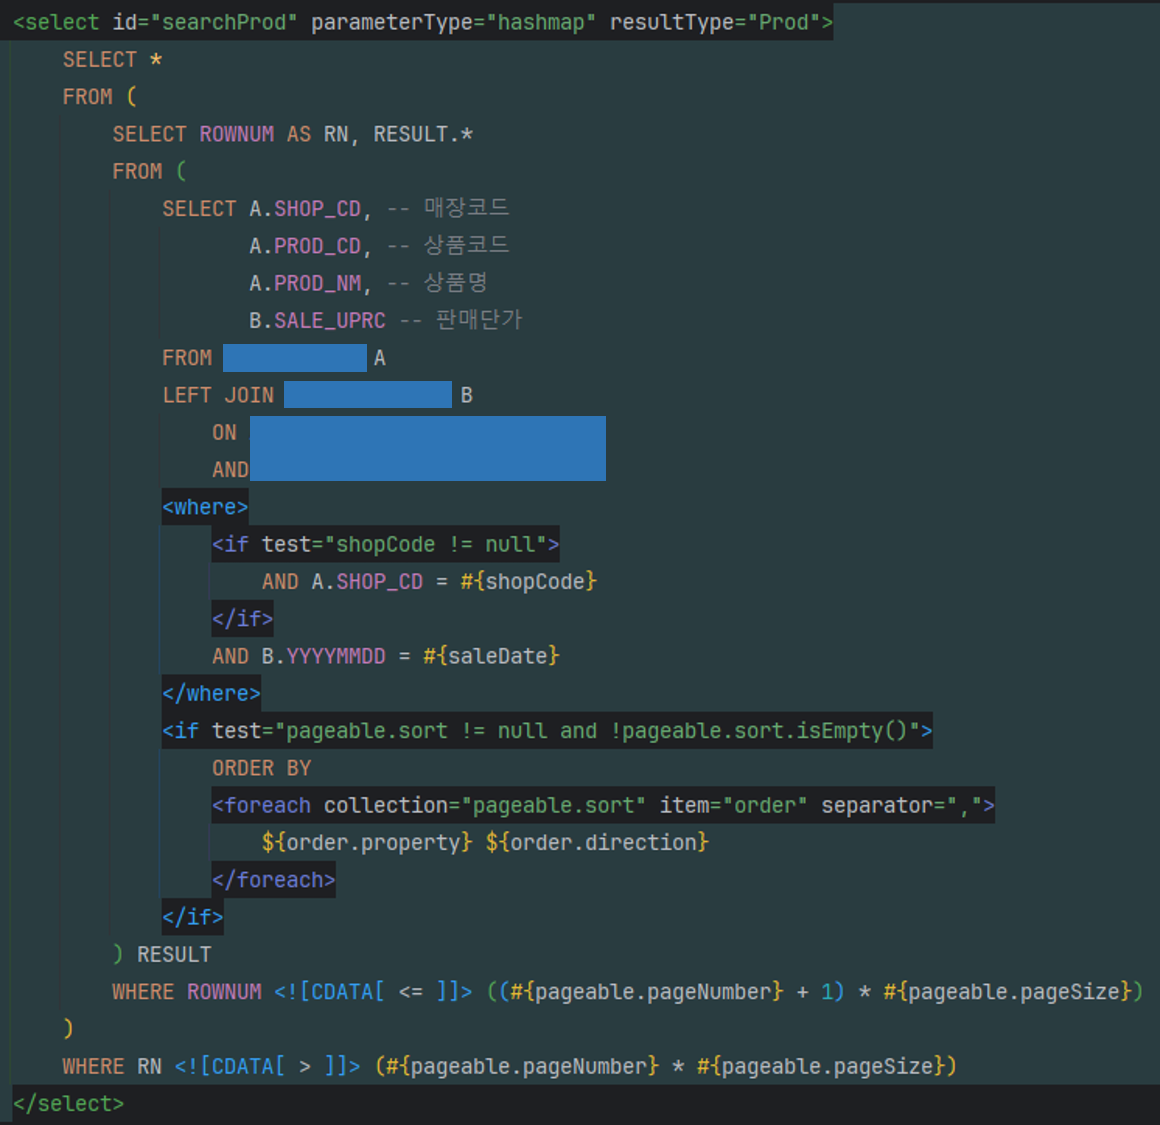Click the if test="shopCode != null" tag
The width and height of the screenshot is (1160, 1125).
click(x=385, y=544)
